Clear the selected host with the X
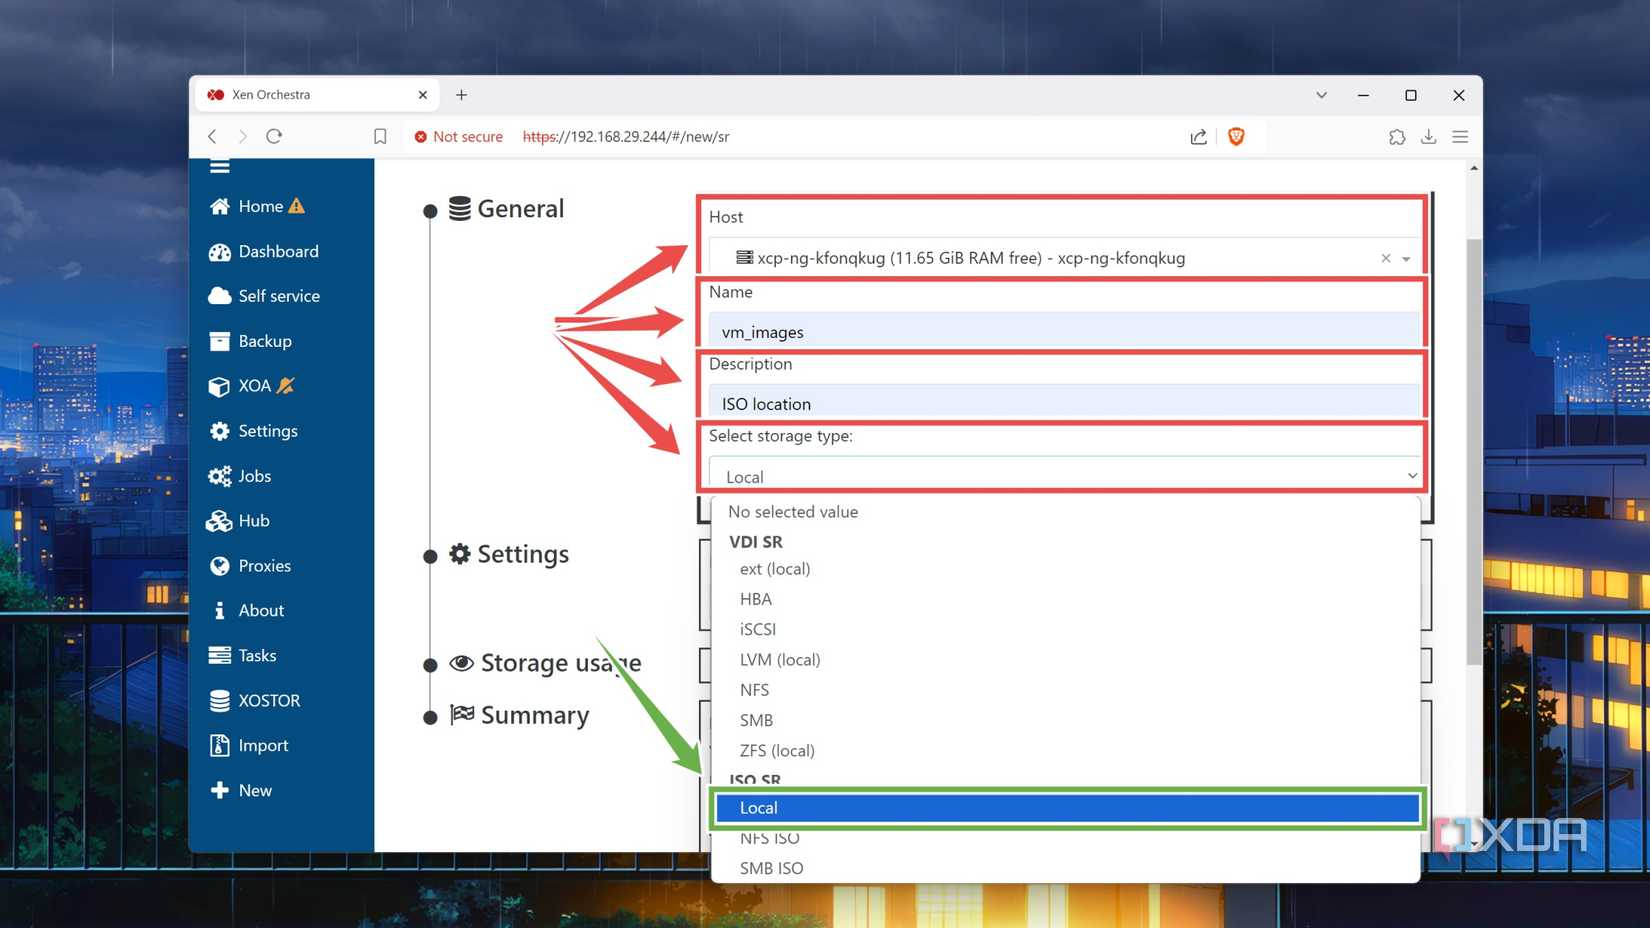The width and height of the screenshot is (1650, 928). 1385,257
